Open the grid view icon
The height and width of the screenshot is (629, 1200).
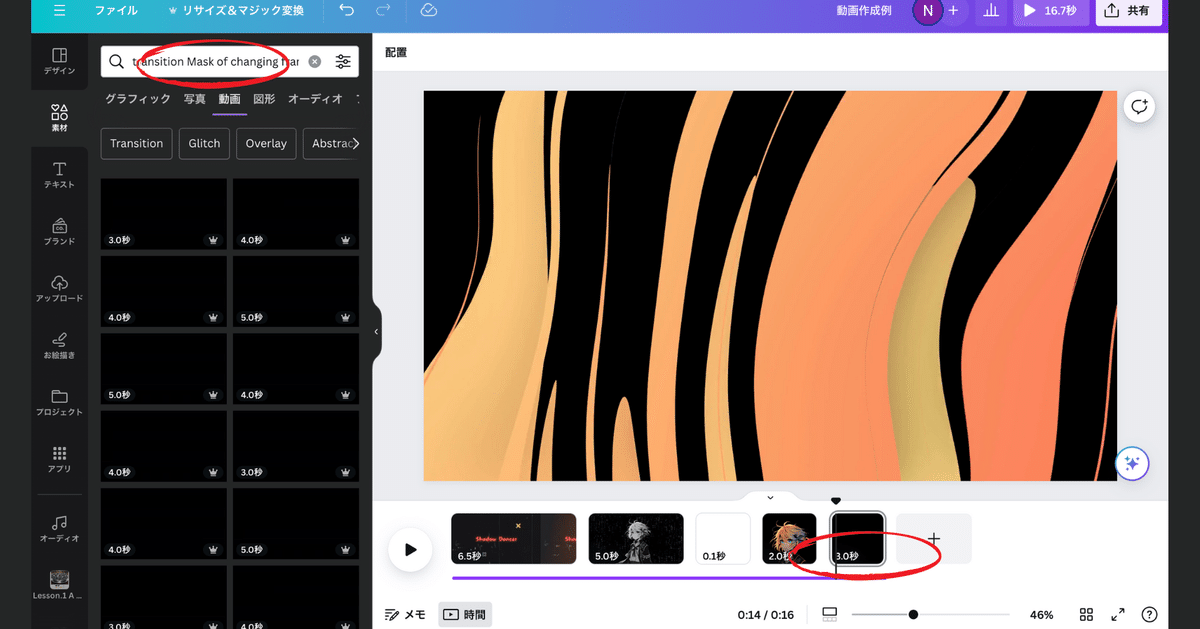pyautogui.click(x=1086, y=615)
